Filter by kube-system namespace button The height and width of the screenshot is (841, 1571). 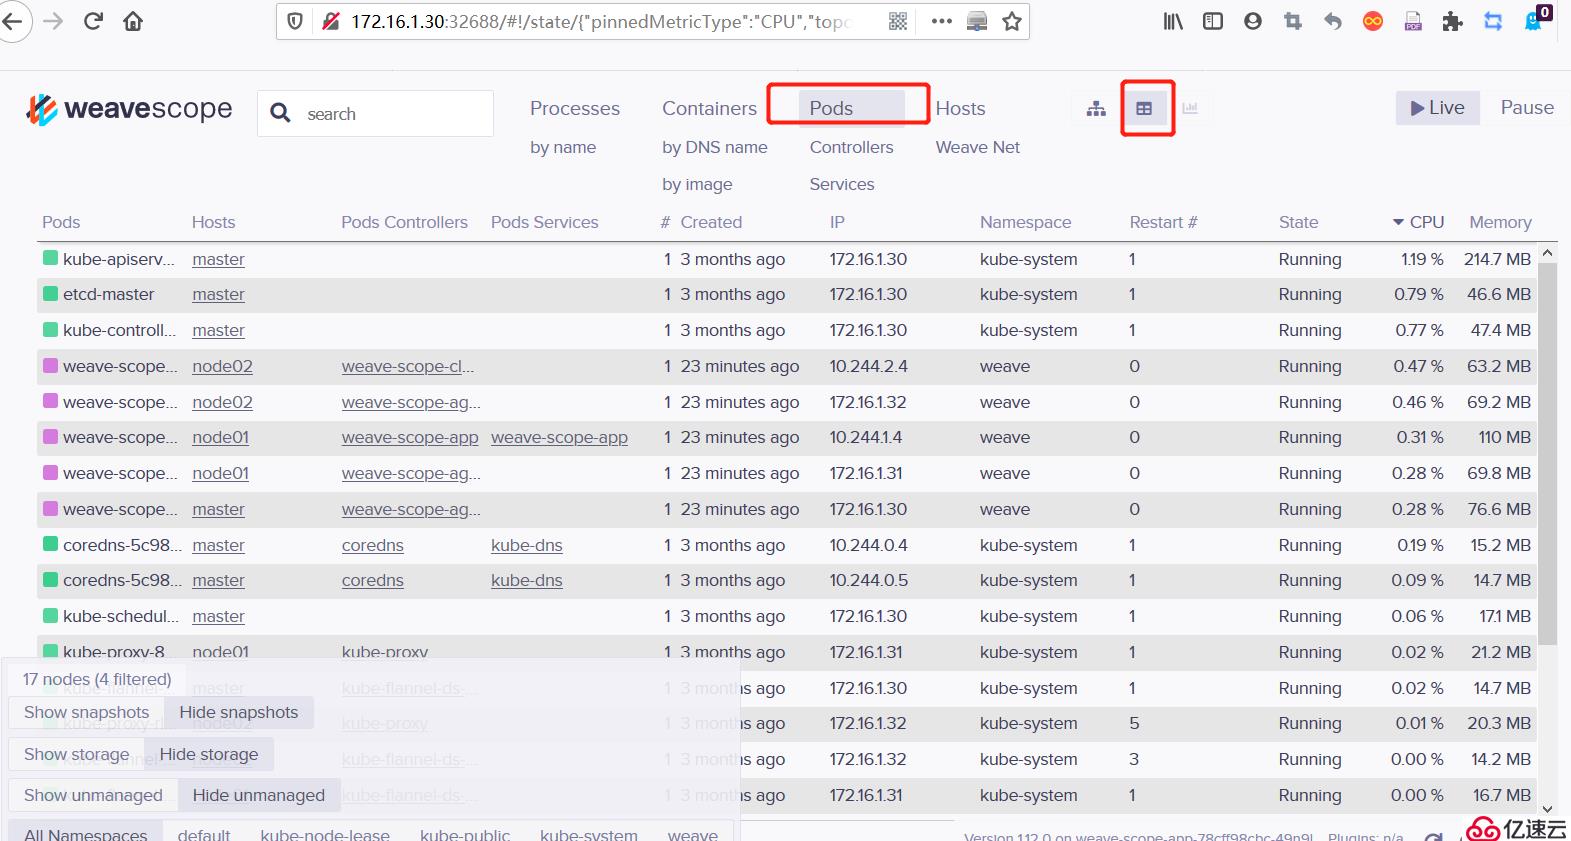589,834
